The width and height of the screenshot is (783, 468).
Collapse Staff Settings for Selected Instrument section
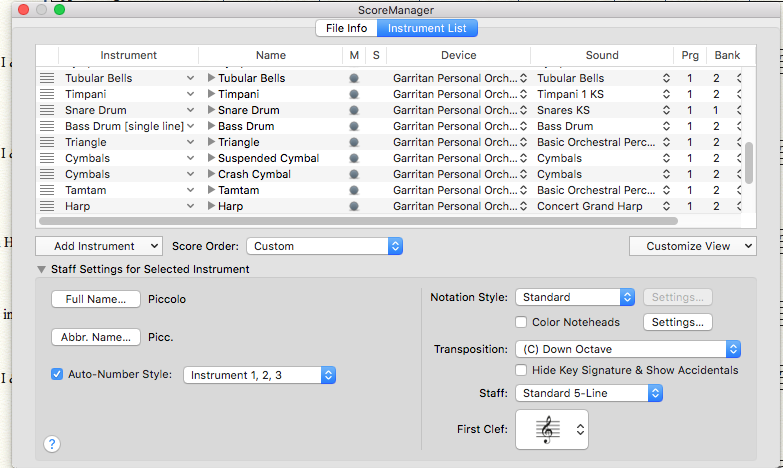click(41, 269)
